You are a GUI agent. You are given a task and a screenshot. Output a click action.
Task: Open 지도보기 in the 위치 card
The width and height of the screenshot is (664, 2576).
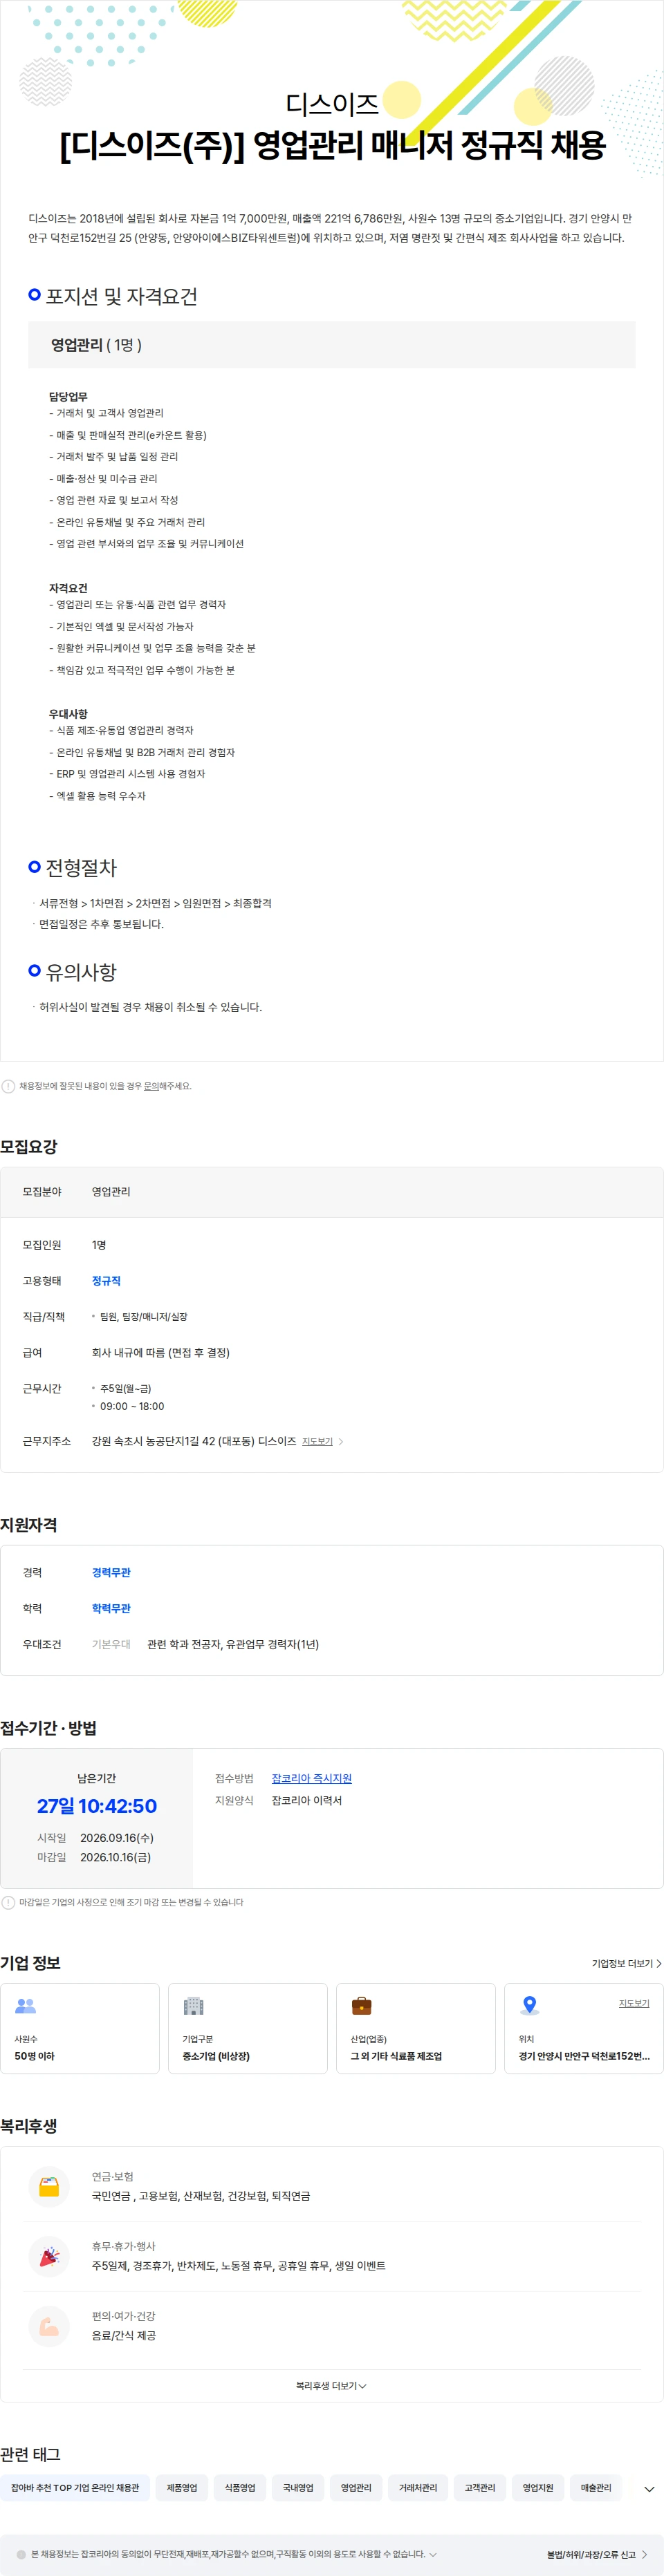click(x=634, y=2003)
